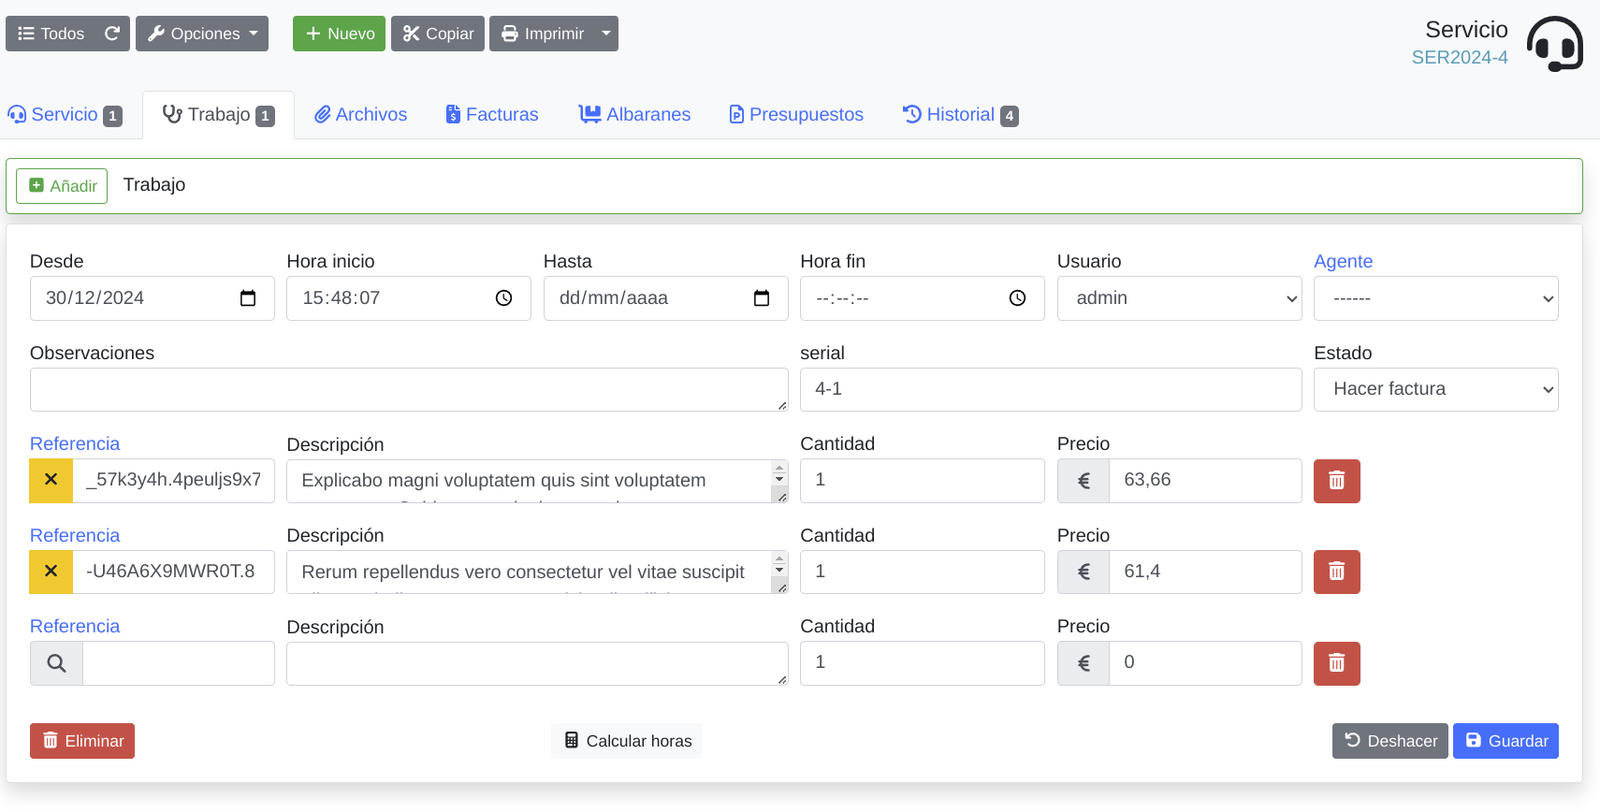Open the Historial tab
The width and height of the screenshot is (1600, 811).
(960, 114)
